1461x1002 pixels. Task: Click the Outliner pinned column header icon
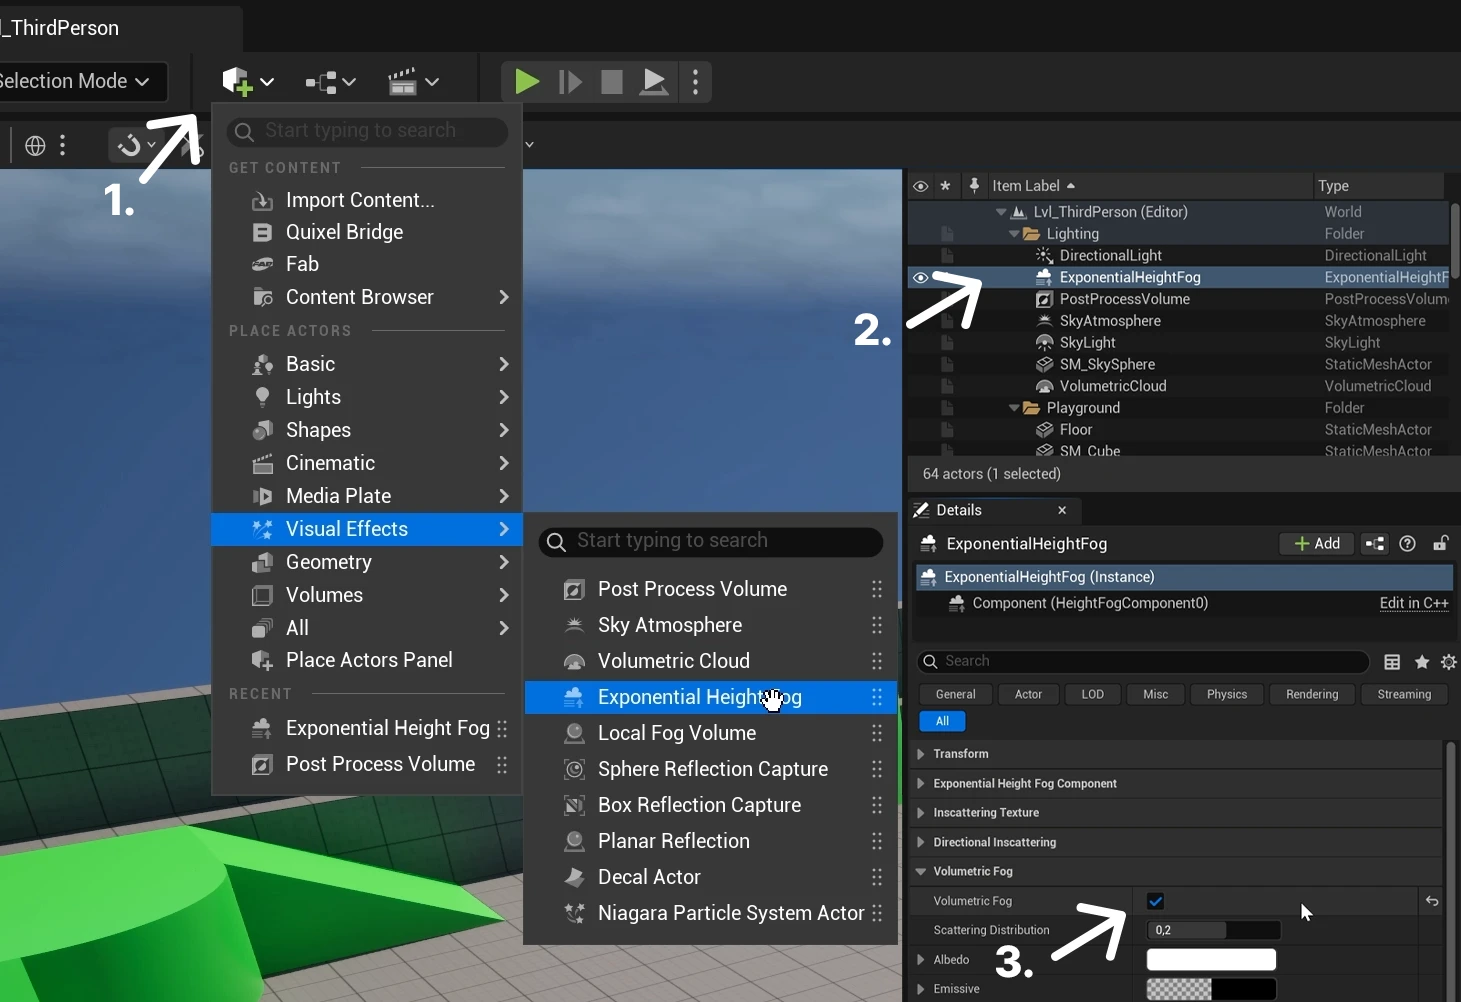tap(973, 186)
